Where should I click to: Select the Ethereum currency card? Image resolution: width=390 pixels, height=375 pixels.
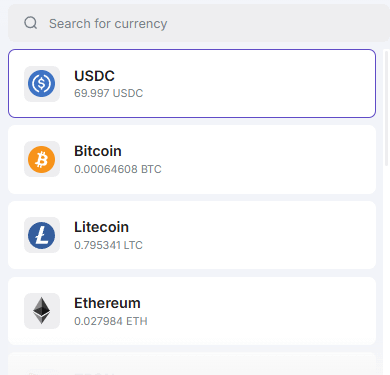[x=192, y=311]
